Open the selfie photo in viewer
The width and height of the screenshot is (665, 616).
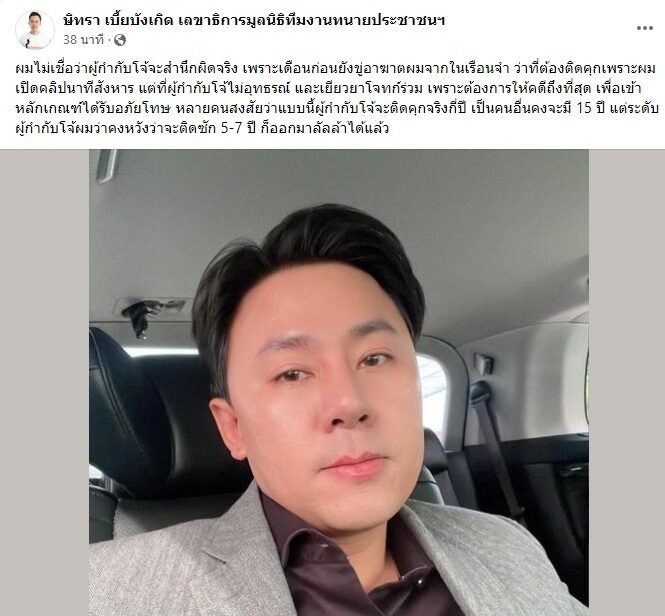(338, 382)
